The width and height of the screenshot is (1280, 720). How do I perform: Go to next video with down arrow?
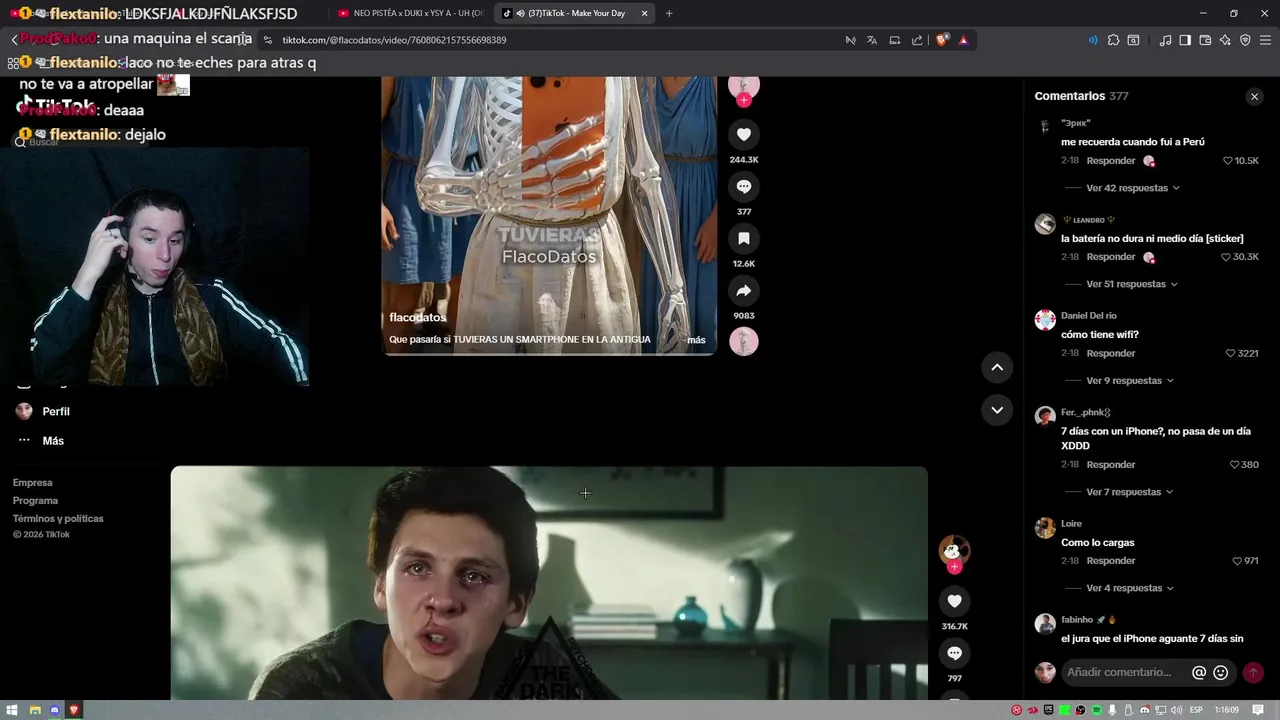[x=997, y=409]
